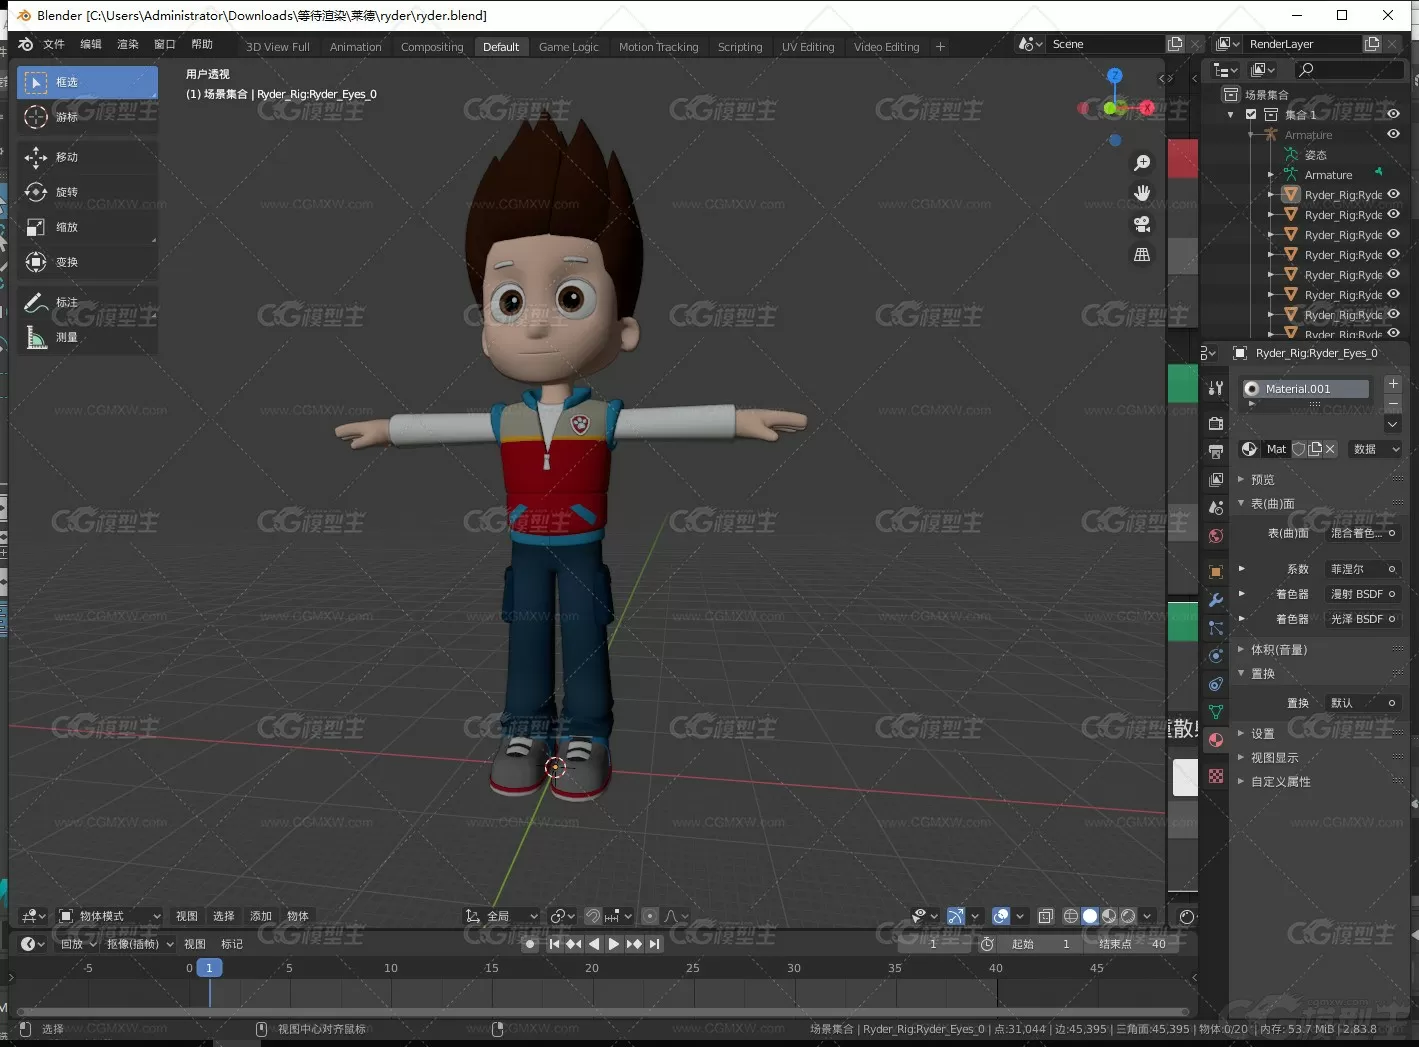Choose the 变换 transform tool
The height and width of the screenshot is (1047, 1419).
[87, 262]
